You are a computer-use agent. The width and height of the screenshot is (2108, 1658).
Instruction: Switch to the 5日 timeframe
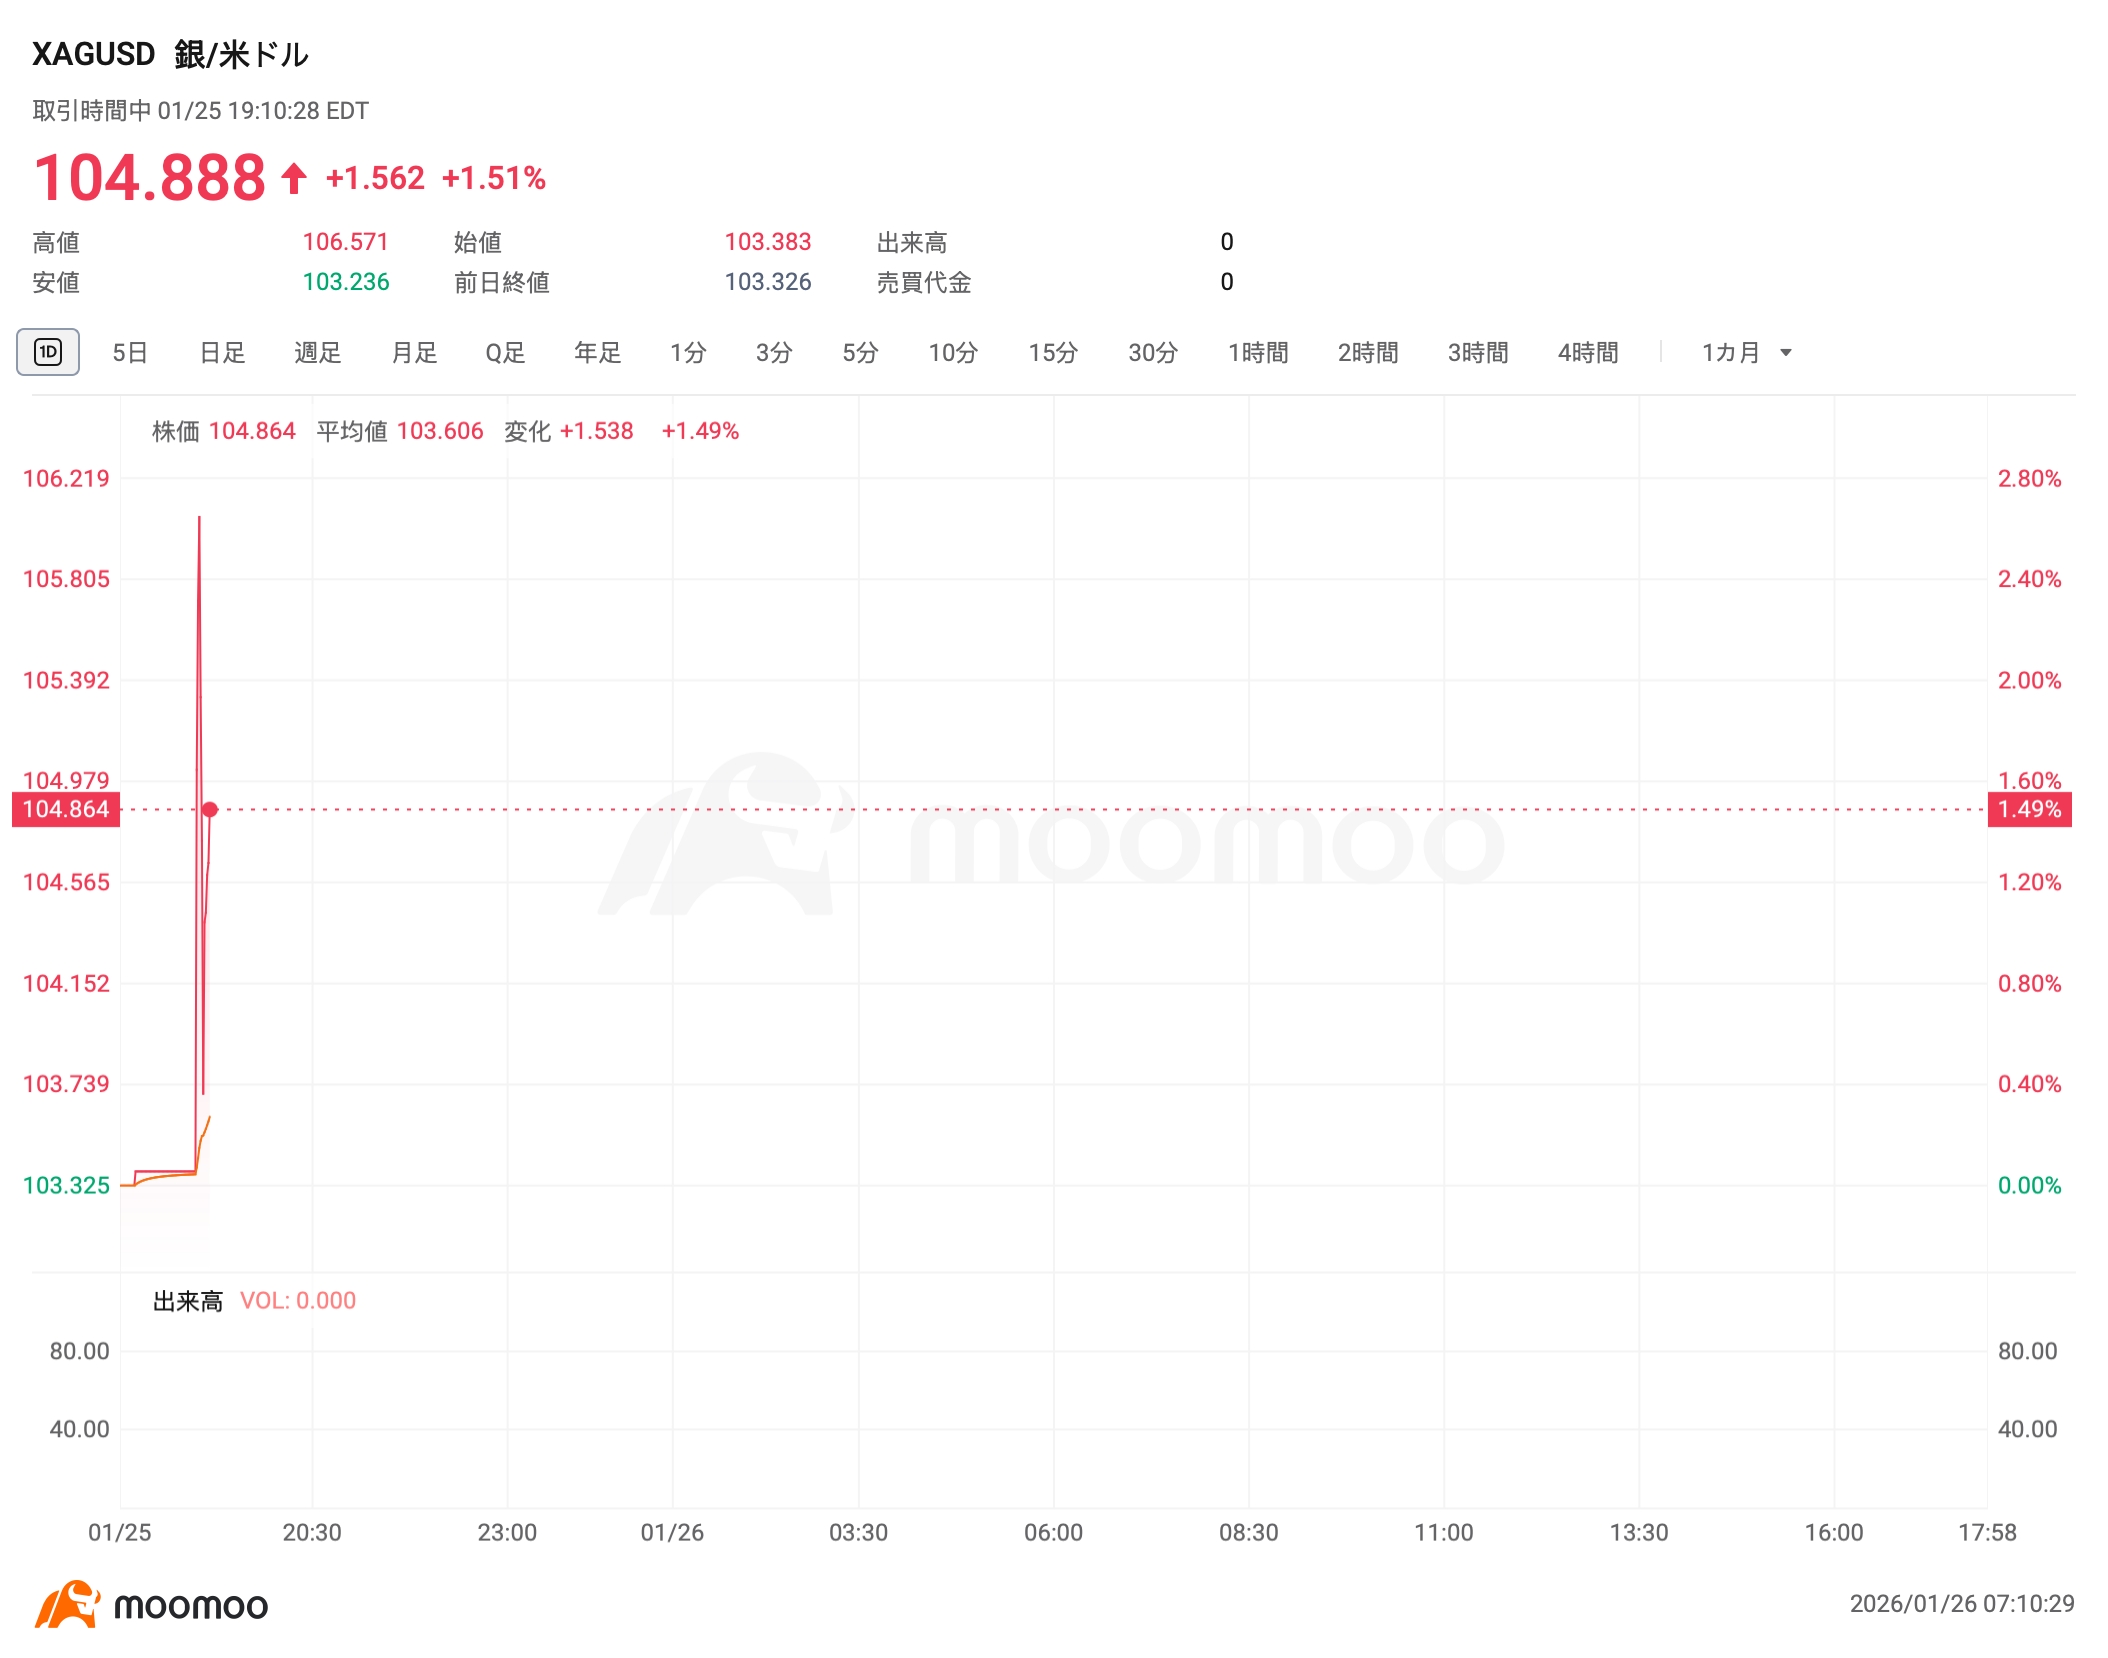point(130,352)
